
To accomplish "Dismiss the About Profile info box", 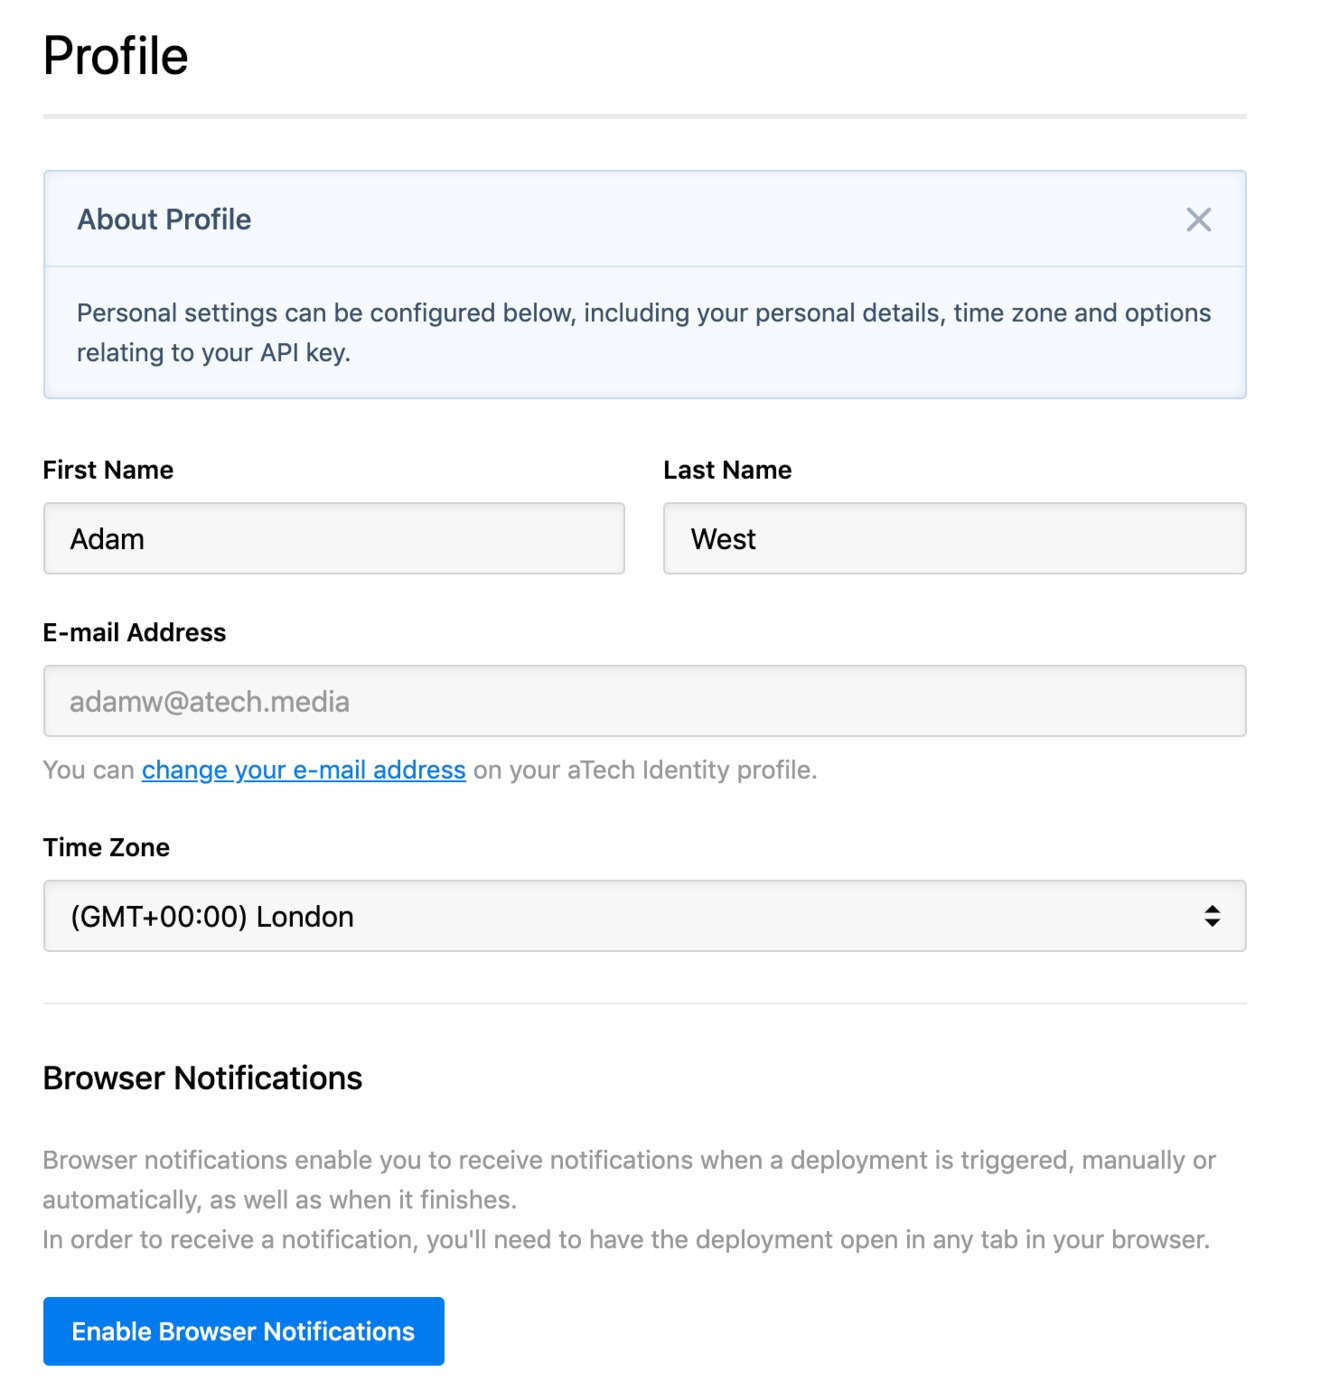I will coord(1198,220).
